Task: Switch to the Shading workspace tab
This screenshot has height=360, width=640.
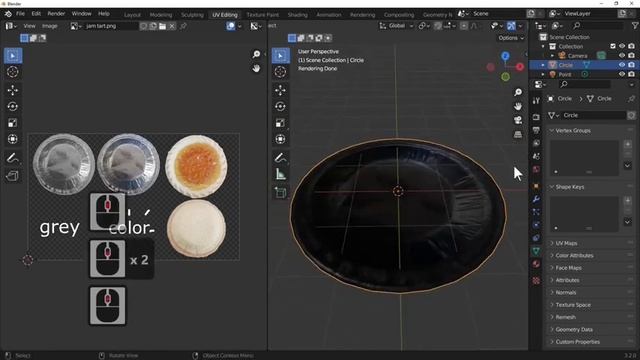Action: coord(298,15)
